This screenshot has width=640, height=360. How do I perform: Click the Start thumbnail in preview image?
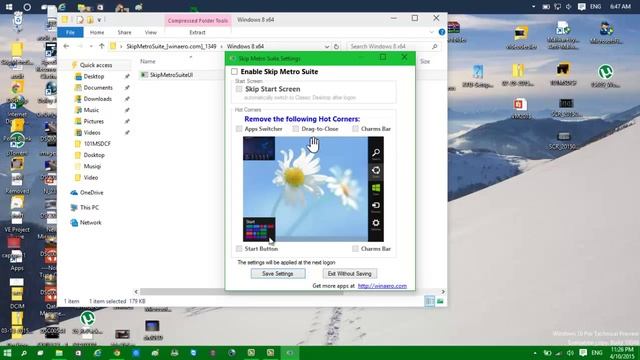click(x=259, y=229)
